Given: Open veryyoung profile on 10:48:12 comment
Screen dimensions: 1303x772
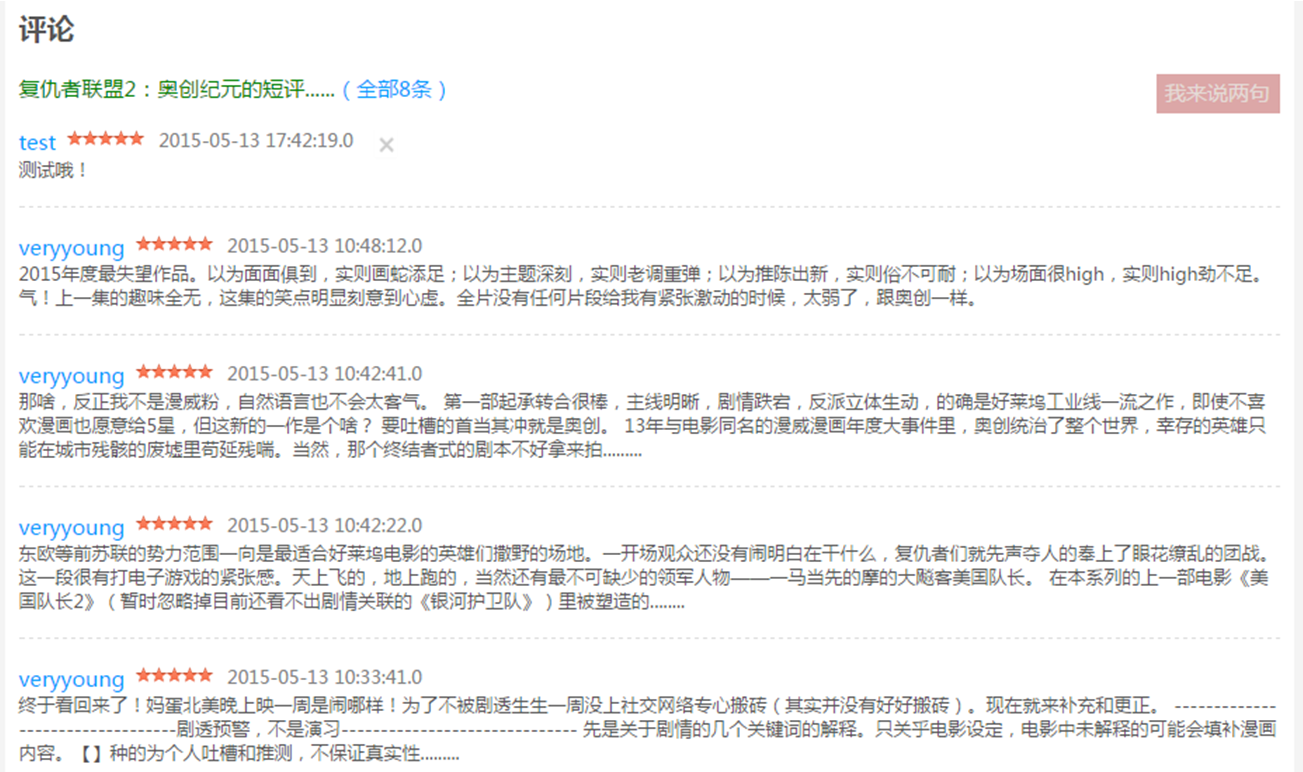Looking at the screenshot, I should tap(71, 247).
